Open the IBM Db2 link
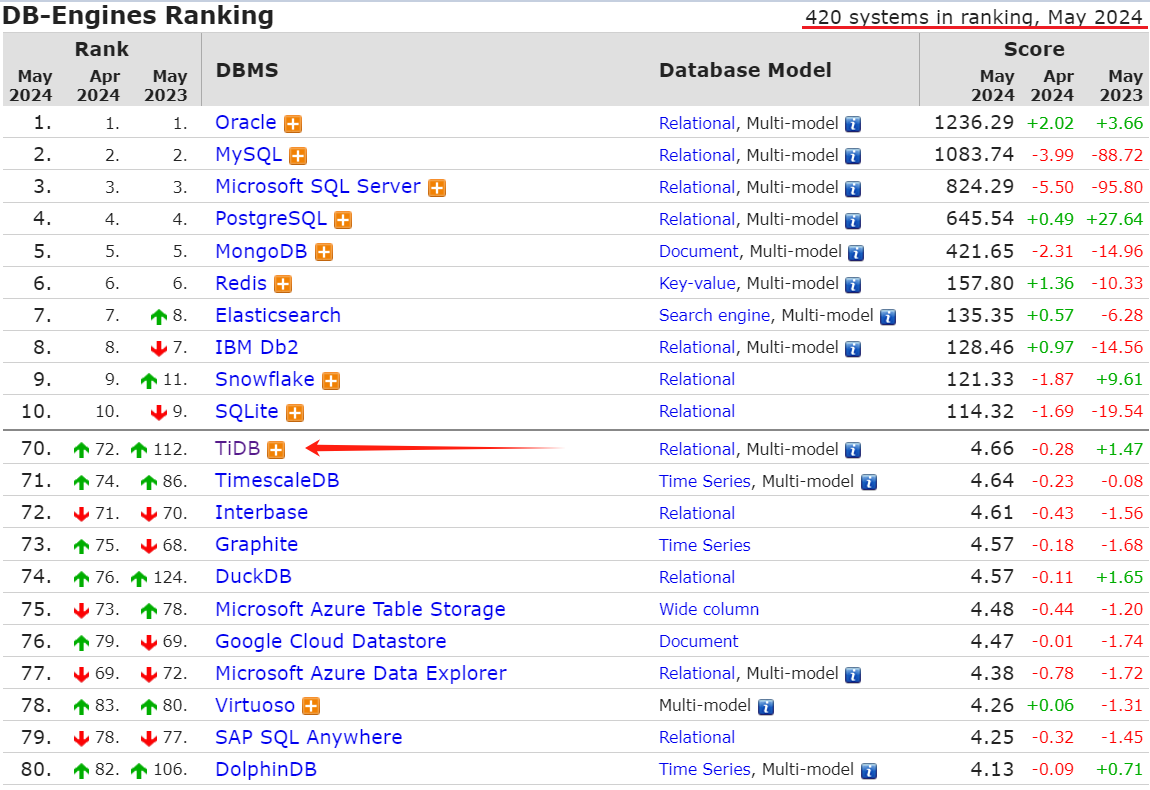Screen dimensions: 1150x790 pyautogui.click(x=257, y=347)
